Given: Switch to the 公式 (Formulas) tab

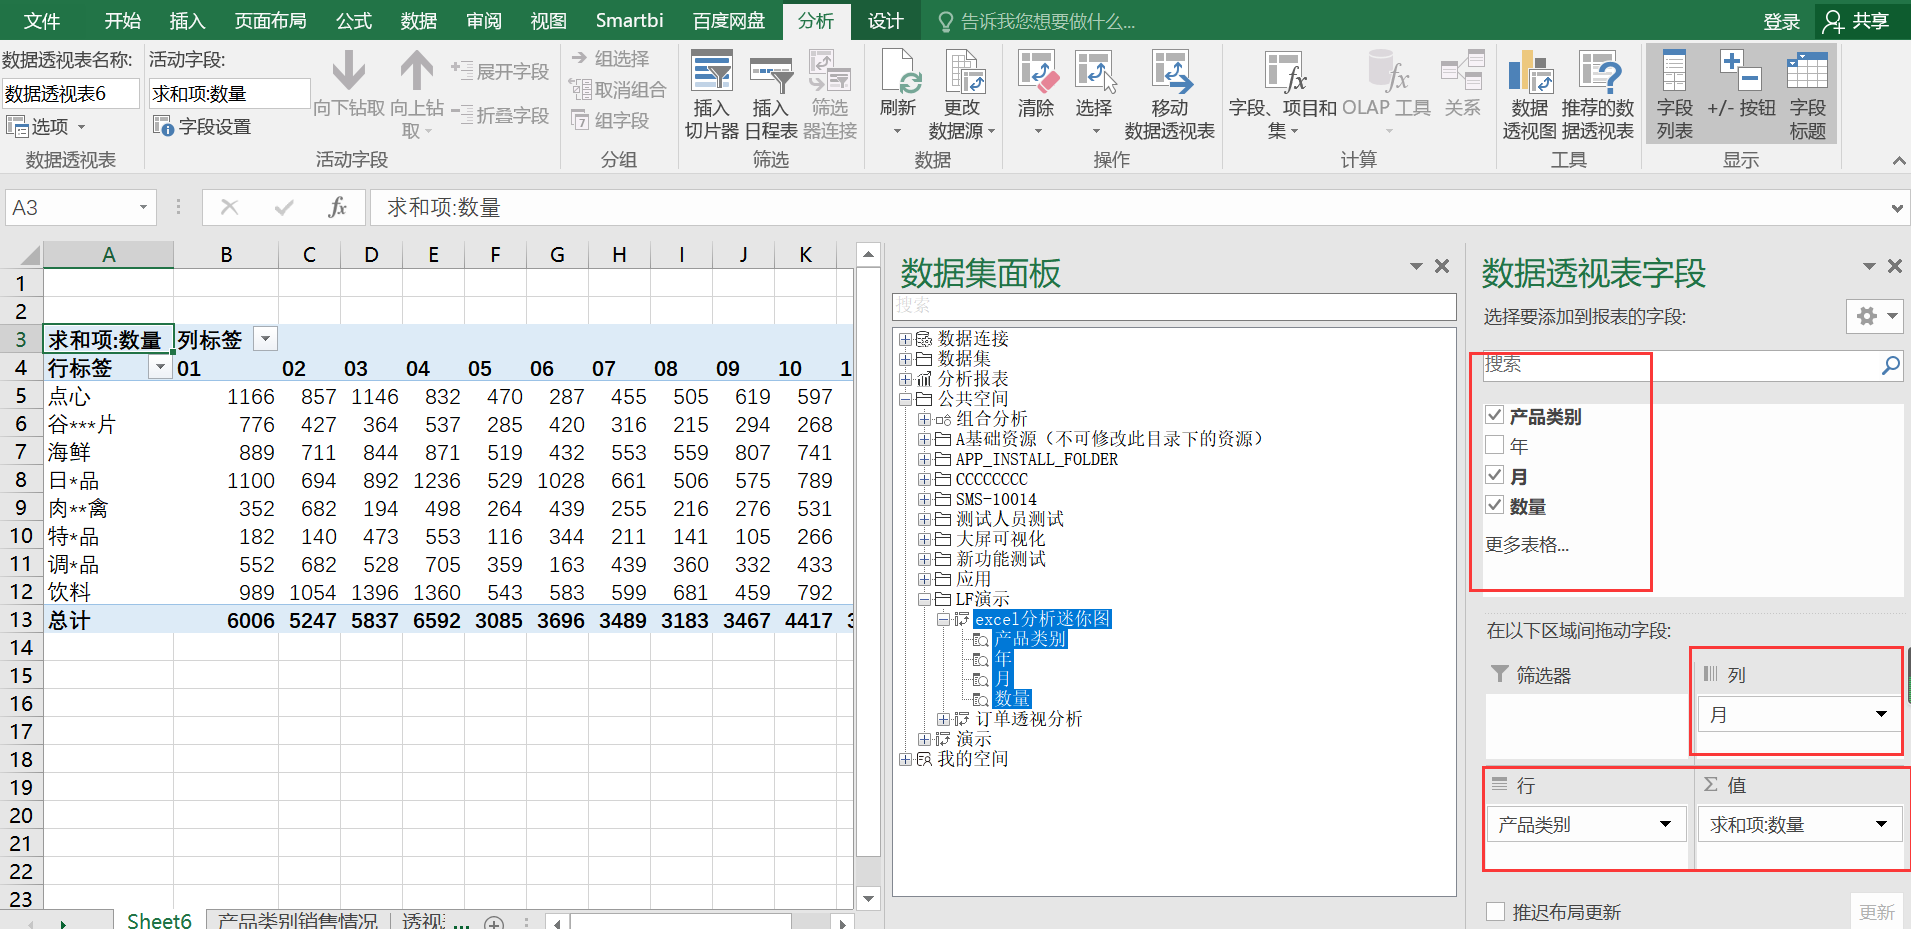Looking at the screenshot, I should click(x=353, y=21).
